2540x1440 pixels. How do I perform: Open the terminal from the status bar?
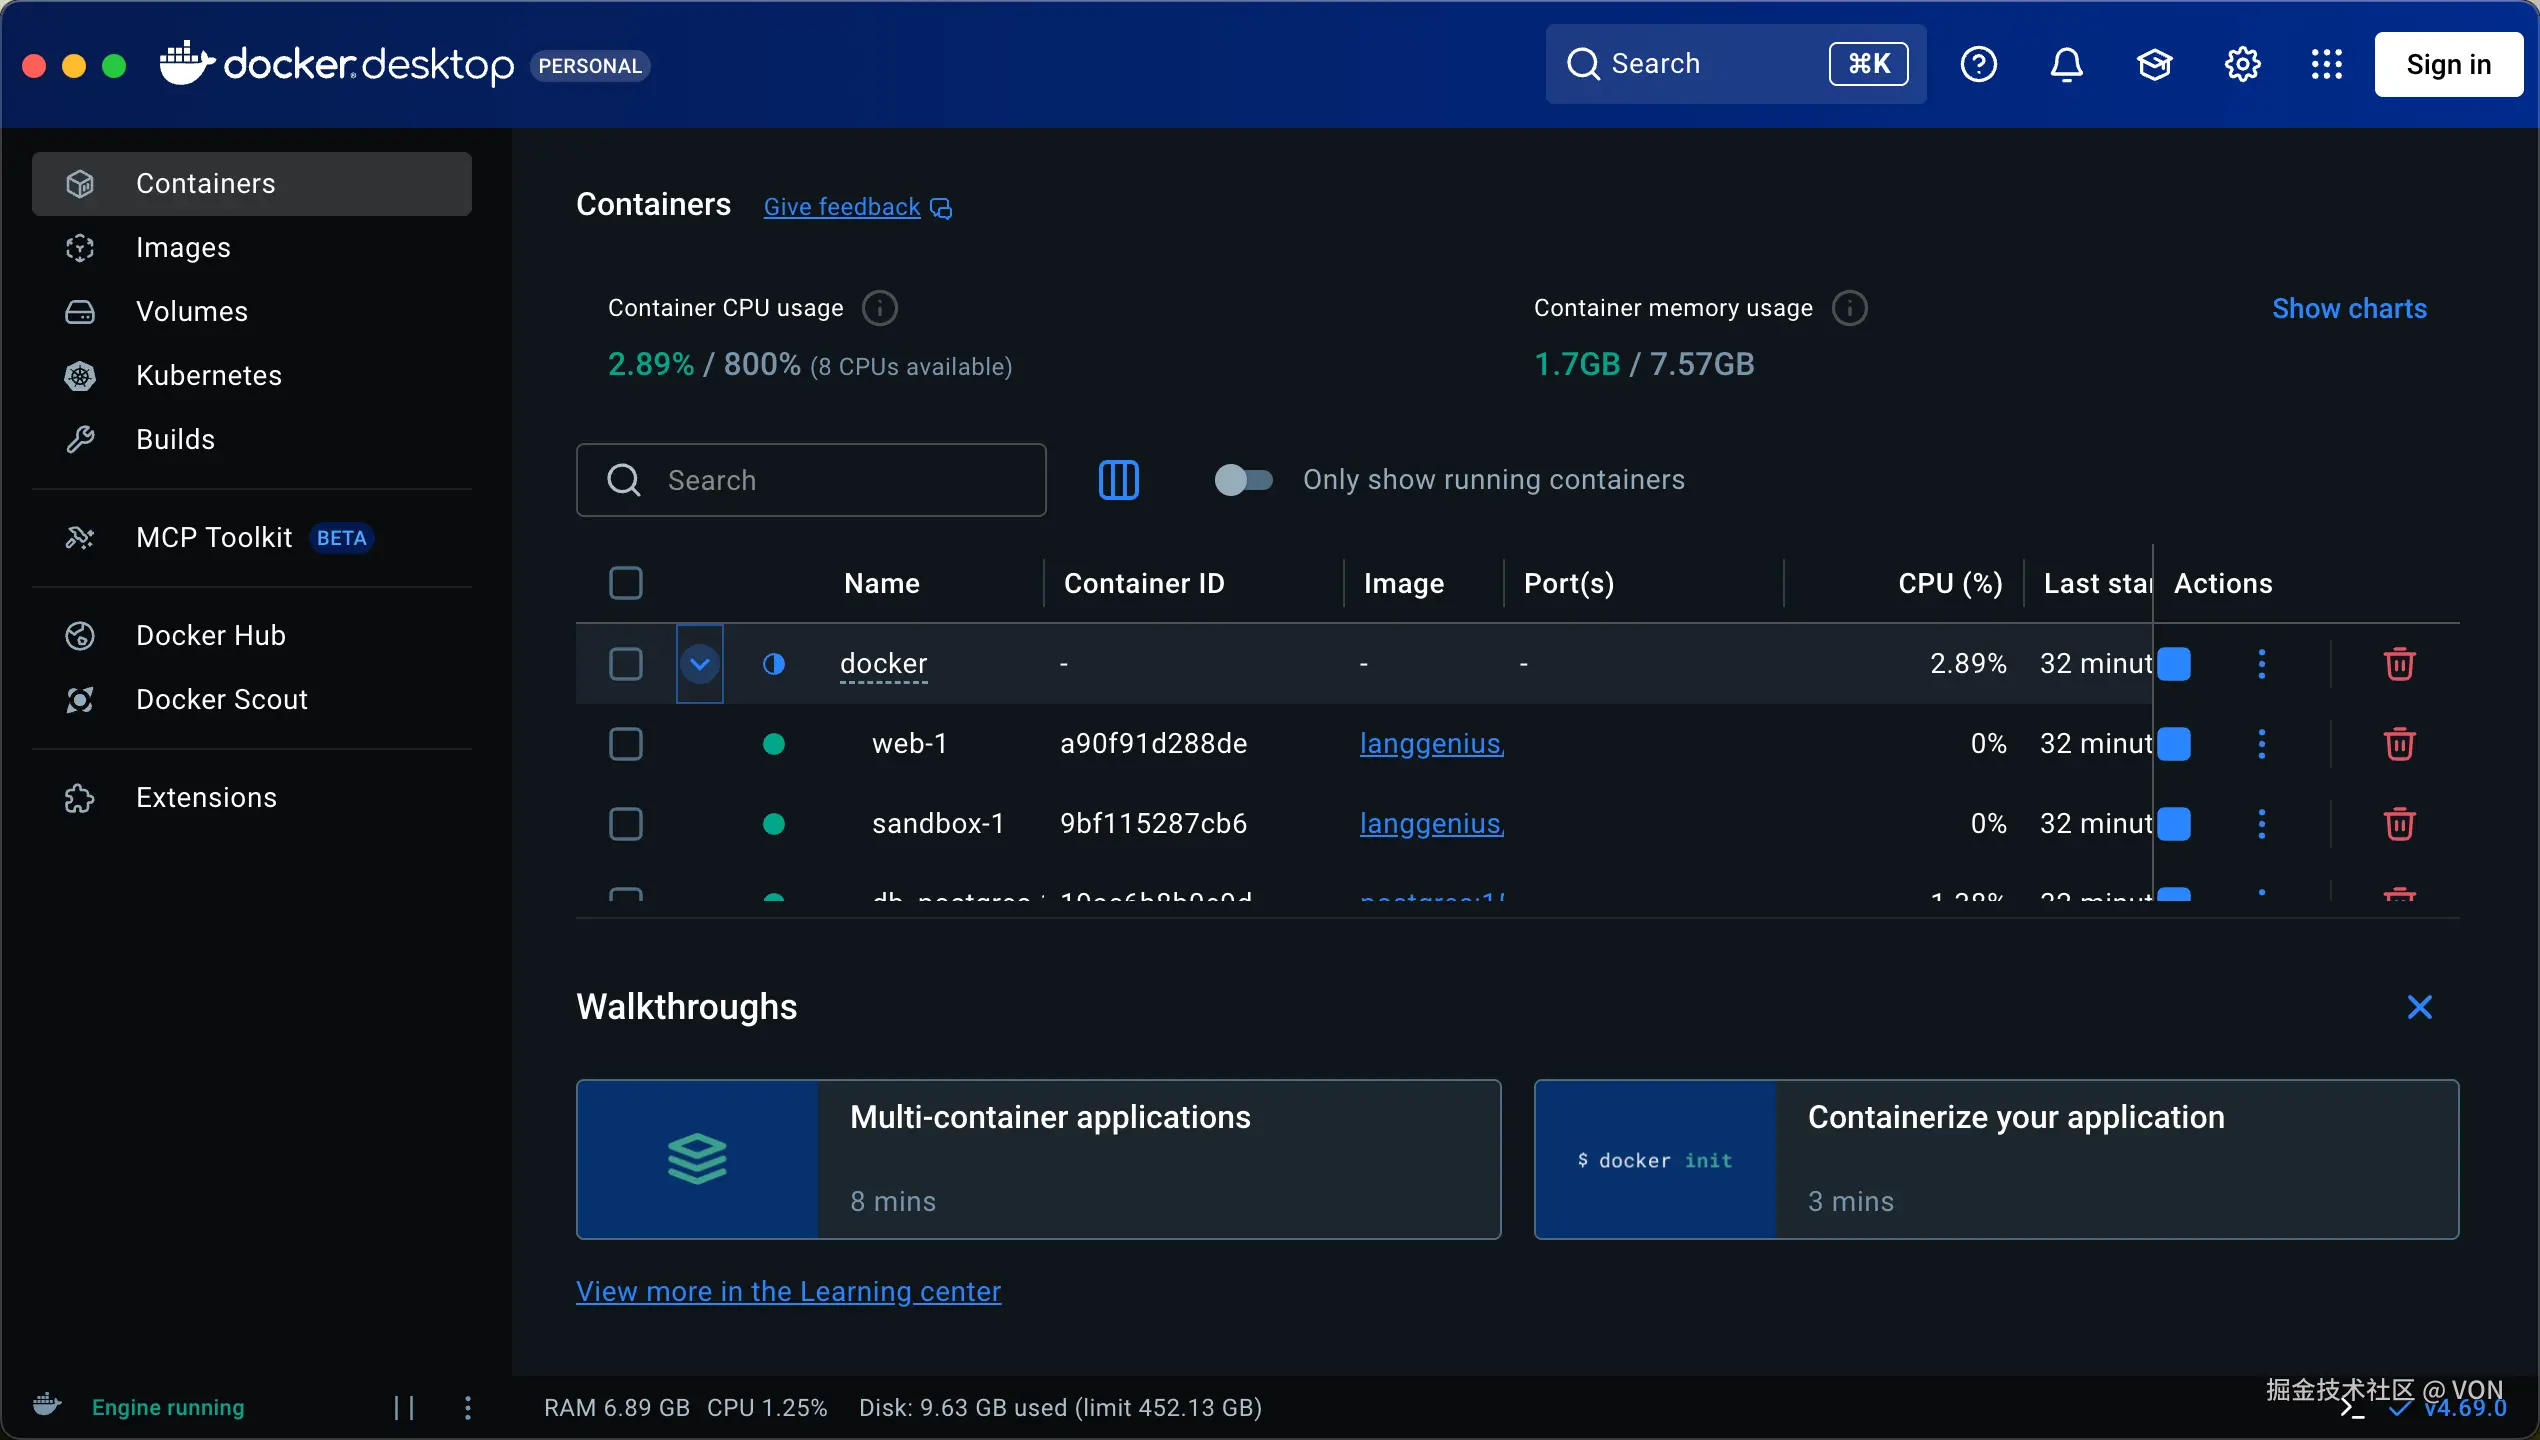(x=2350, y=1408)
